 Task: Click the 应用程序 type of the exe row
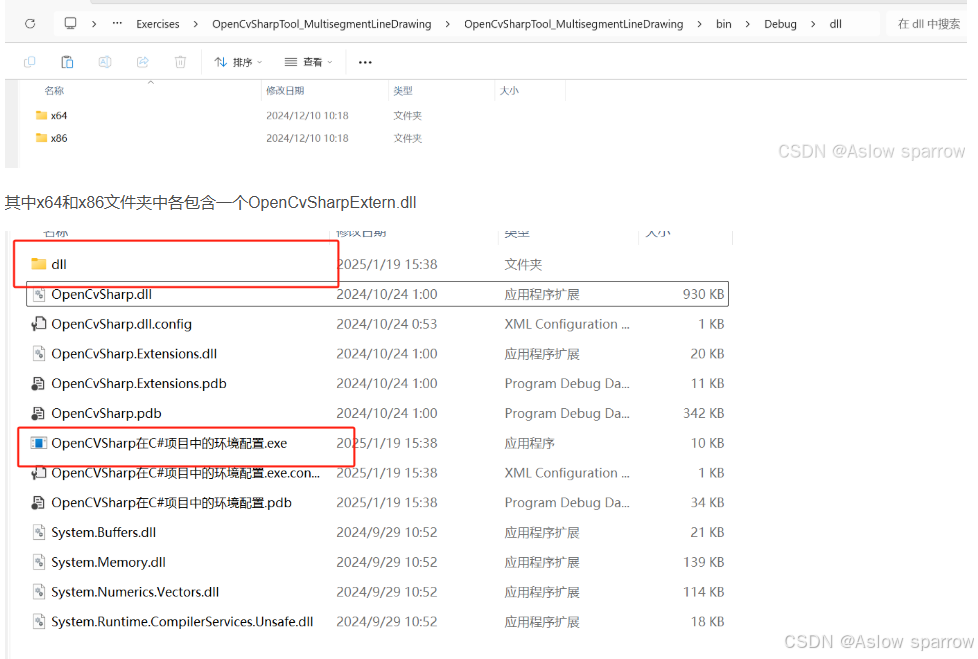coord(530,443)
